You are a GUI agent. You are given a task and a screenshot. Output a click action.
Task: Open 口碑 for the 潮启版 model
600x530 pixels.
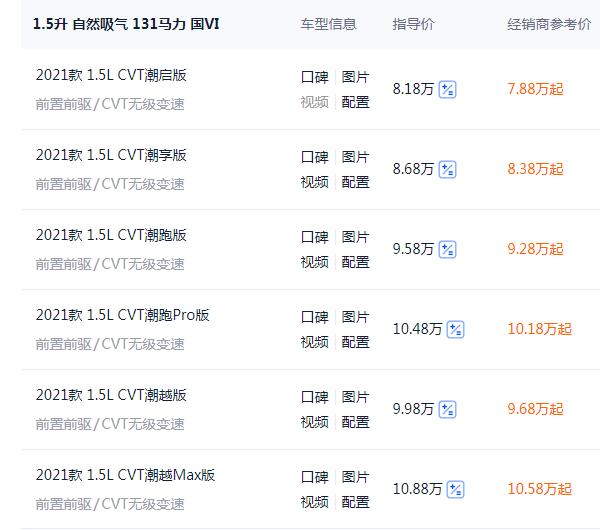(315, 77)
